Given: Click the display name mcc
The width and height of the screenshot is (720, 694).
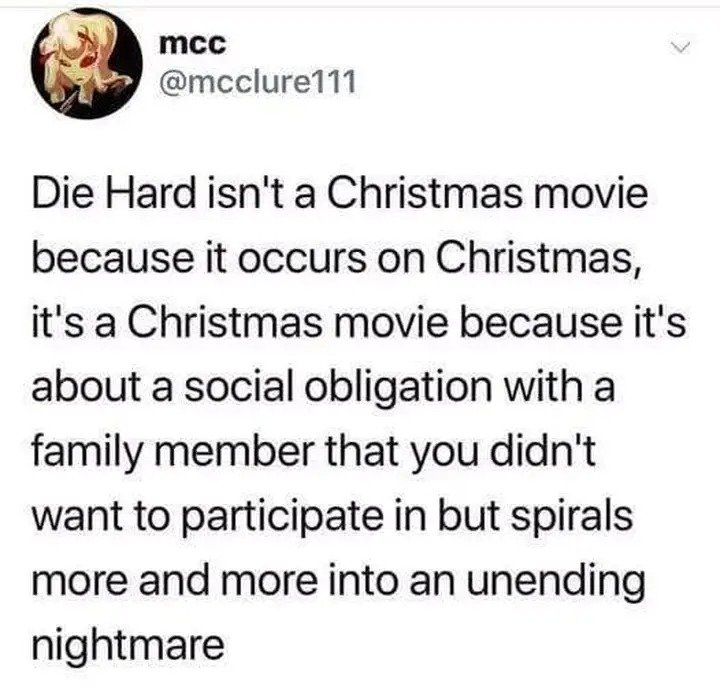Looking at the screenshot, I should 193,44.
